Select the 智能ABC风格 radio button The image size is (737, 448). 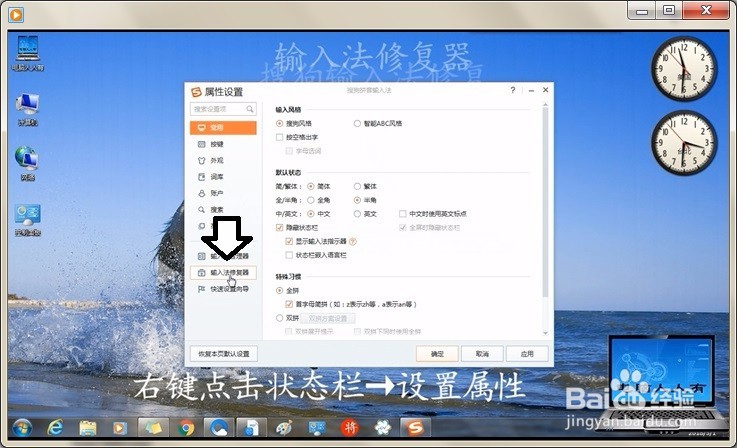click(x=357, y=123)
